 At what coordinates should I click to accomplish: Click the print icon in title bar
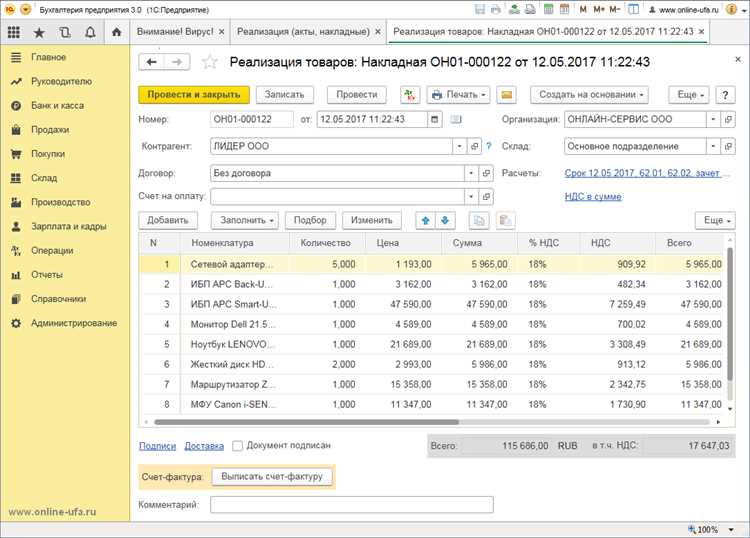pos(496,9)
